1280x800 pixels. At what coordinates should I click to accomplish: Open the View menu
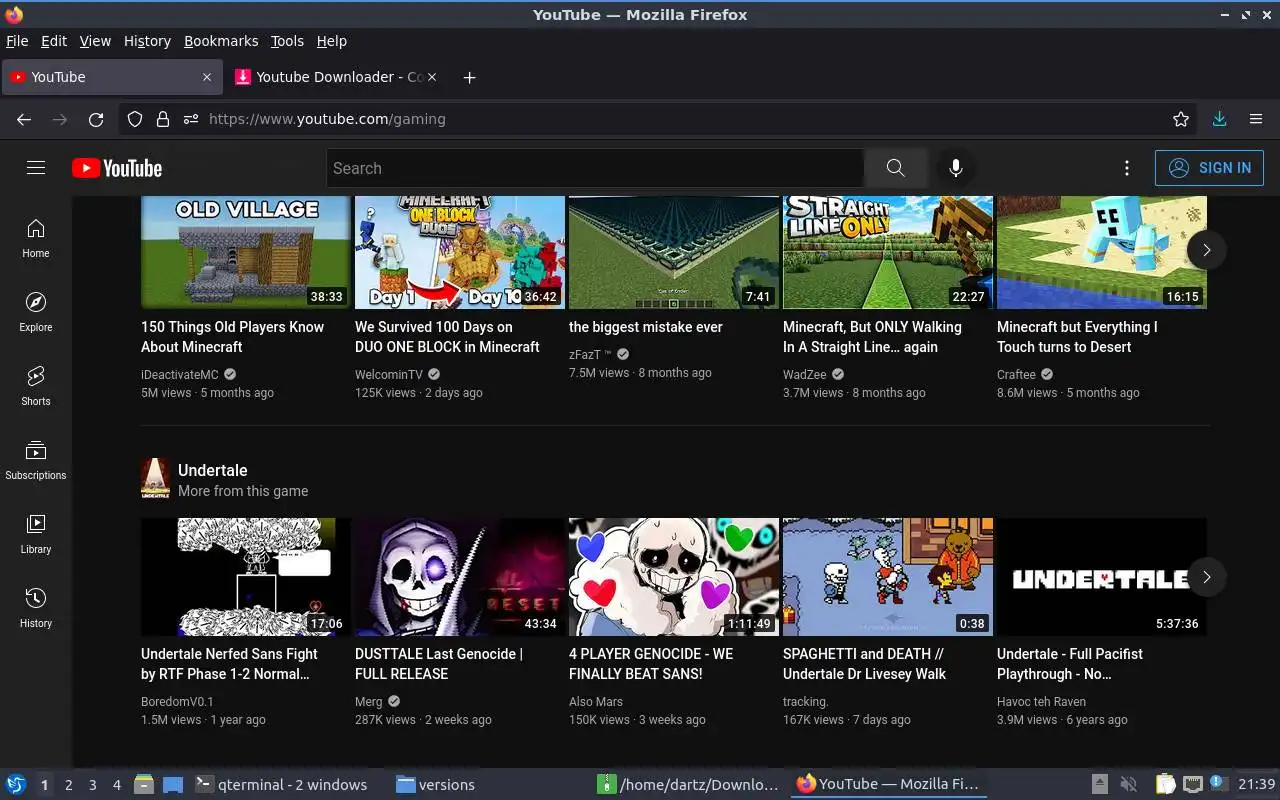coord(95,41)
